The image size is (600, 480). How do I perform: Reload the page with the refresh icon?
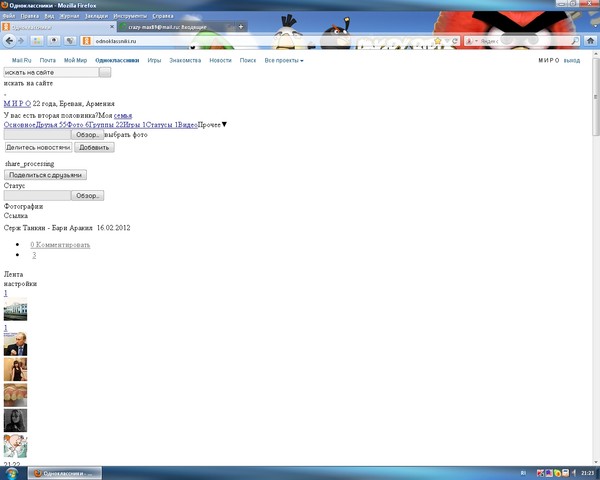455,41
